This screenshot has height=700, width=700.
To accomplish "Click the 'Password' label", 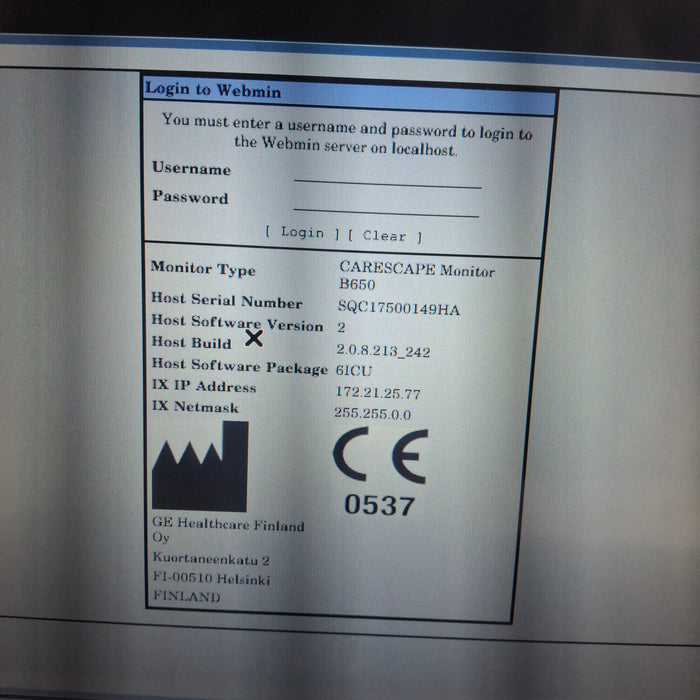I will [x=190, y=196].
